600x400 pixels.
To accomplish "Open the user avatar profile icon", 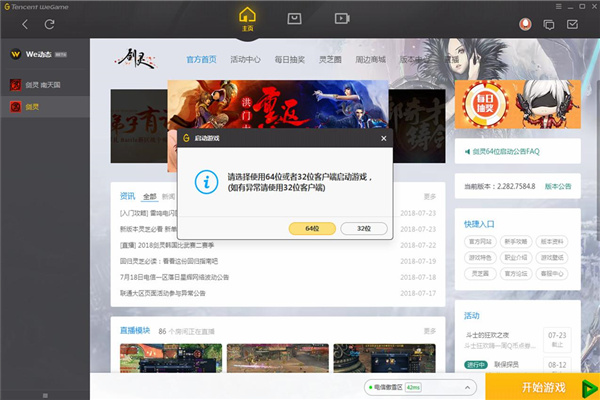I will 525,23.
